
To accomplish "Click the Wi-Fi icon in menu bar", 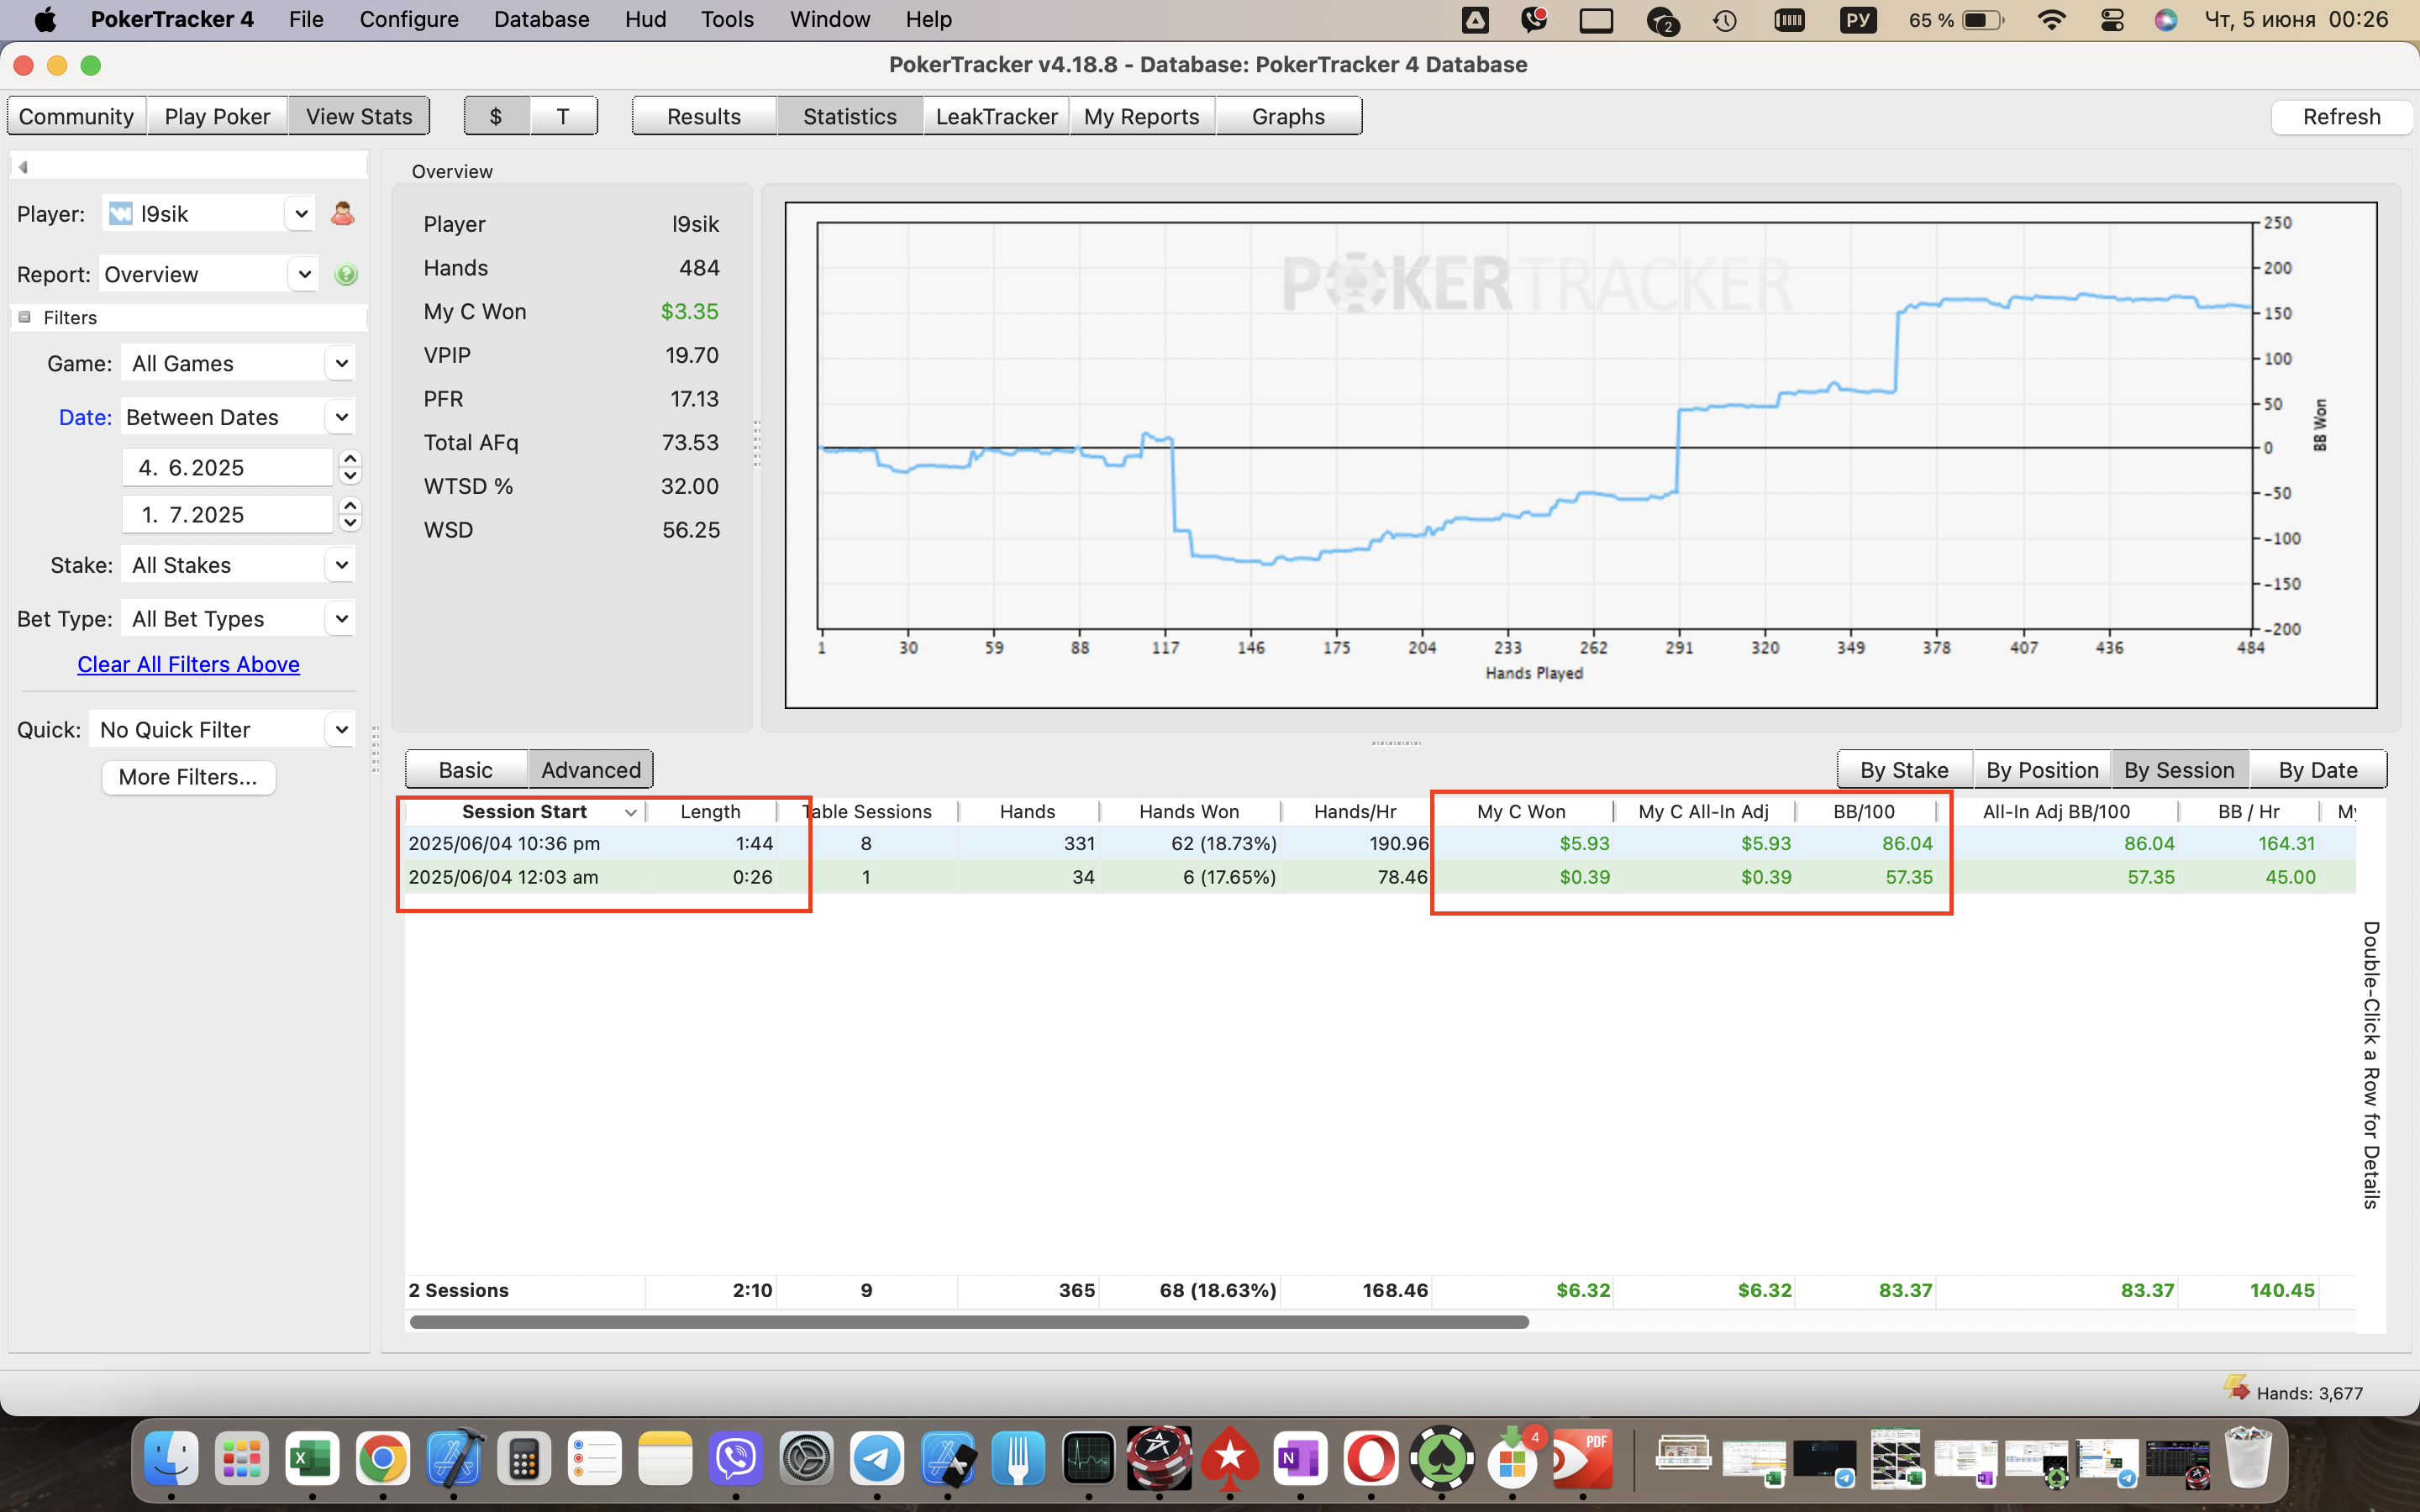I will click(2051, 19).
